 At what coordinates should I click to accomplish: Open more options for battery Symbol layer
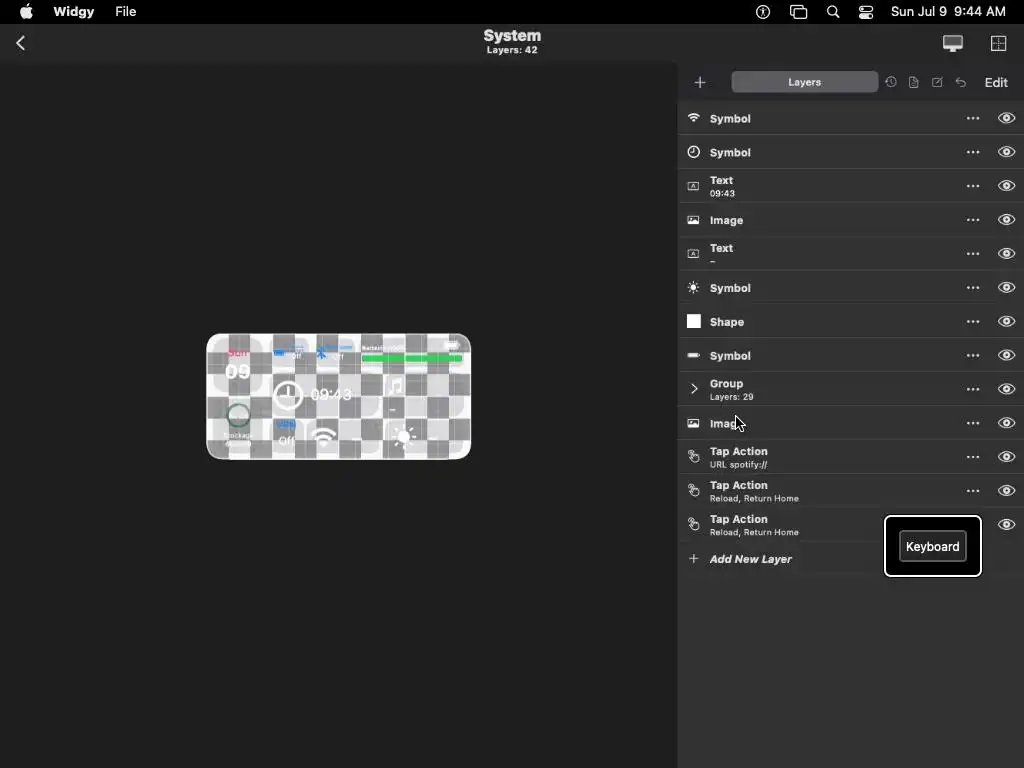972,356
